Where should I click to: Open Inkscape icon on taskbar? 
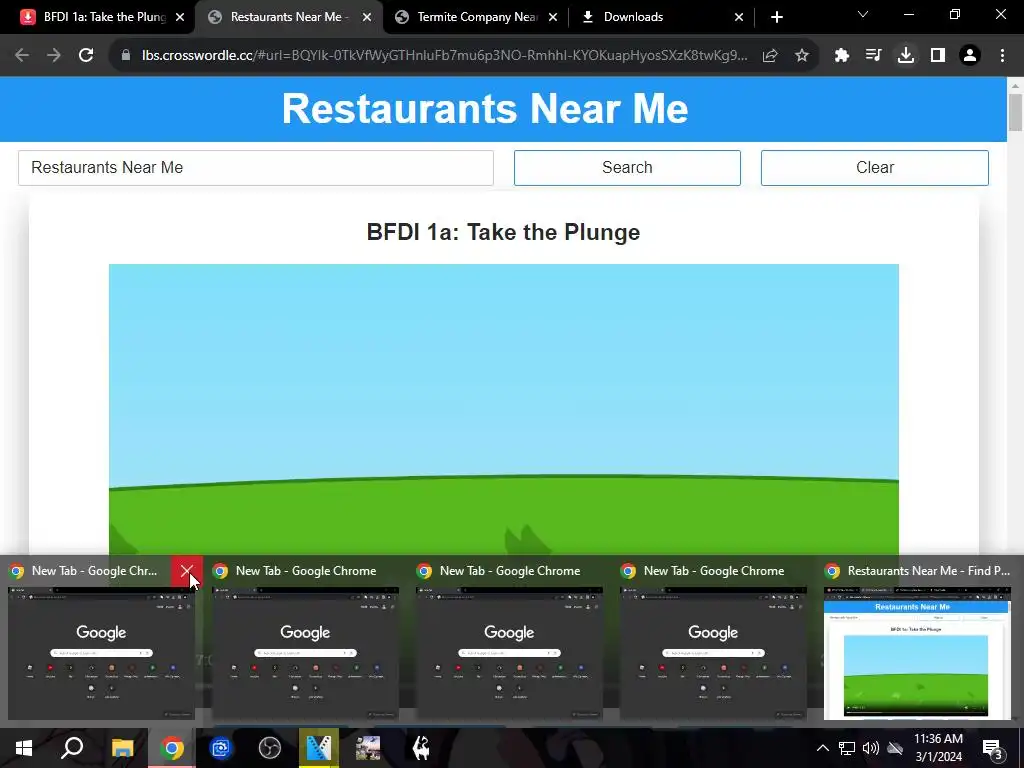[421, 748]
